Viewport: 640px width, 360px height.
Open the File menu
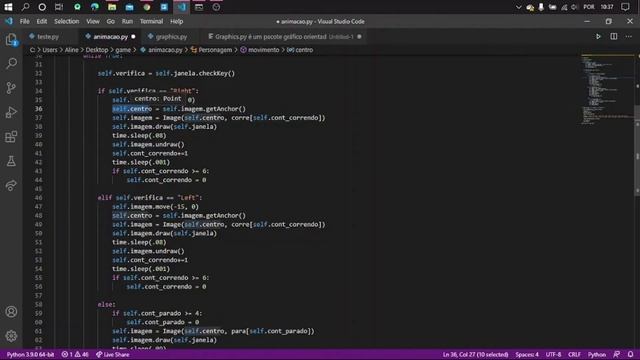coord(24,21)
